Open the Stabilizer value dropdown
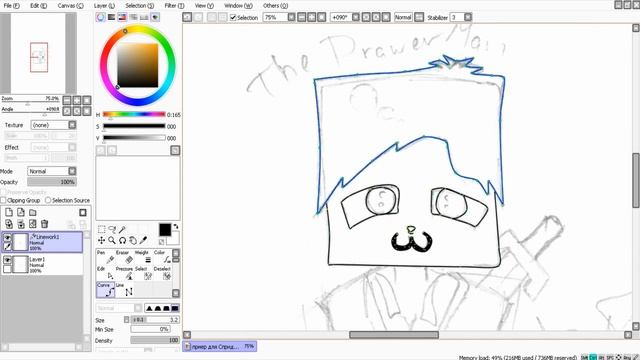 [468, 17]
